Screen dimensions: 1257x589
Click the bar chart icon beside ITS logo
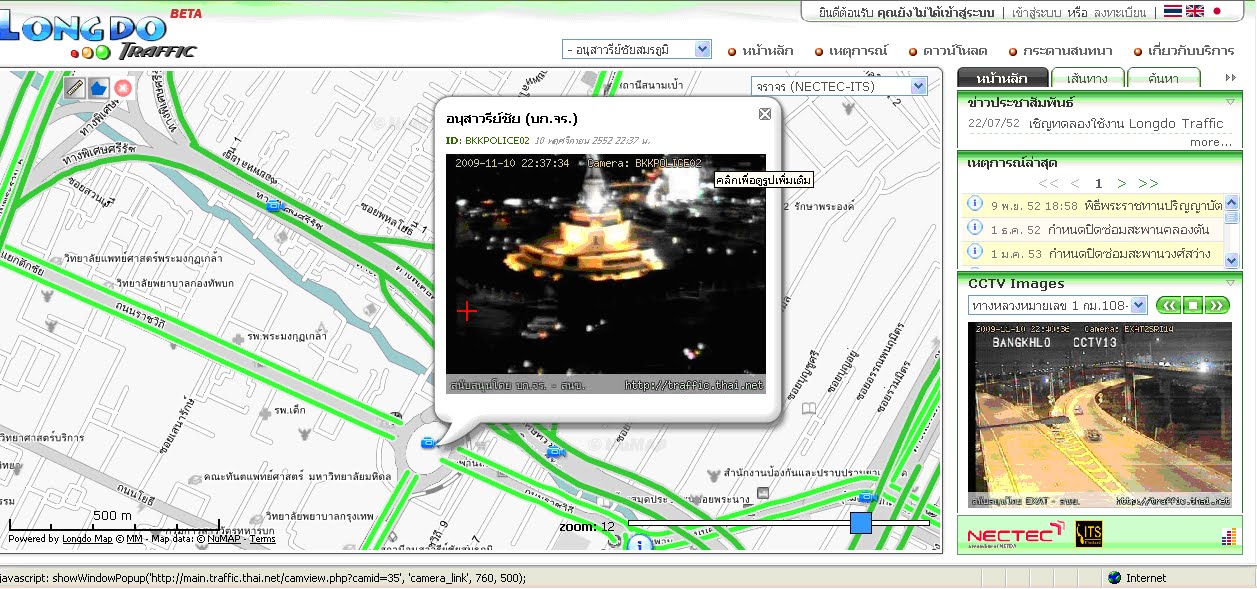pyautogui.click(x=1228, y=538)
